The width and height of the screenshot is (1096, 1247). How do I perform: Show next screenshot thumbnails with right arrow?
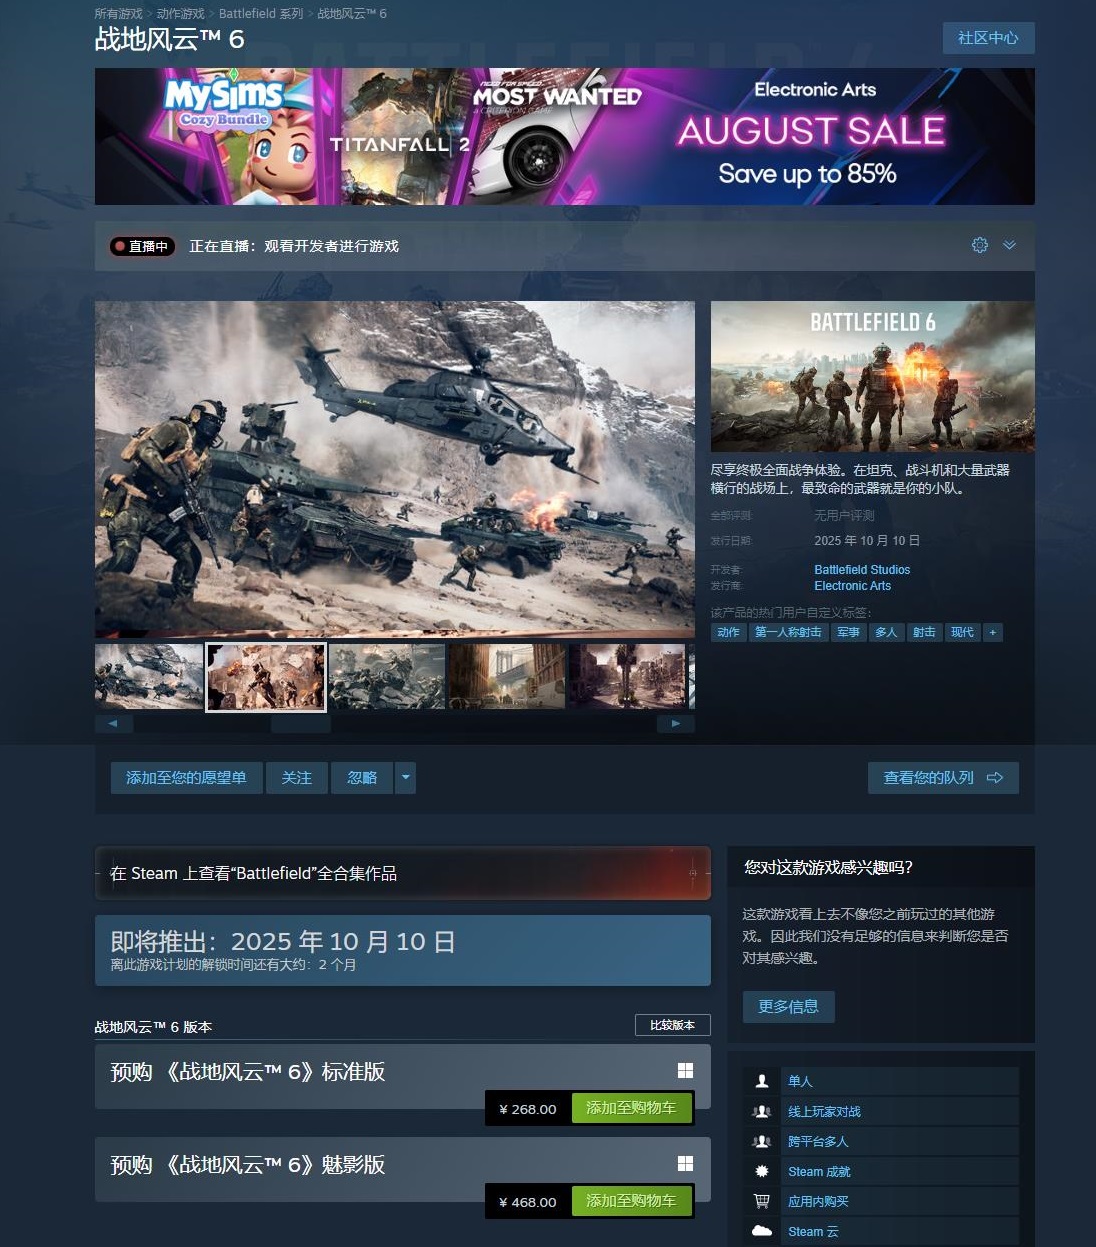pos(676,723)
